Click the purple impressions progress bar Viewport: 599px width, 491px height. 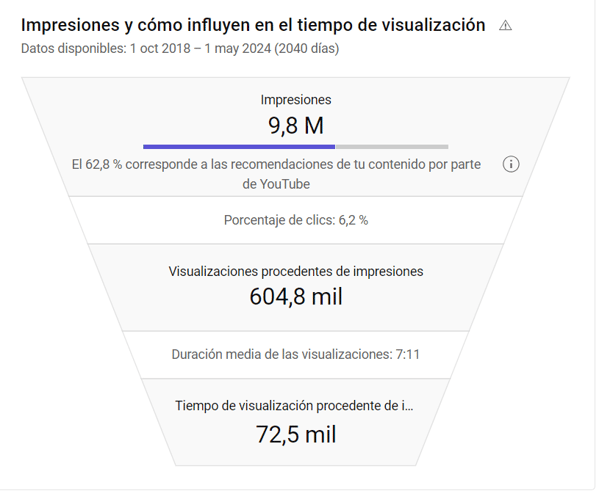[x=239, y=147]
